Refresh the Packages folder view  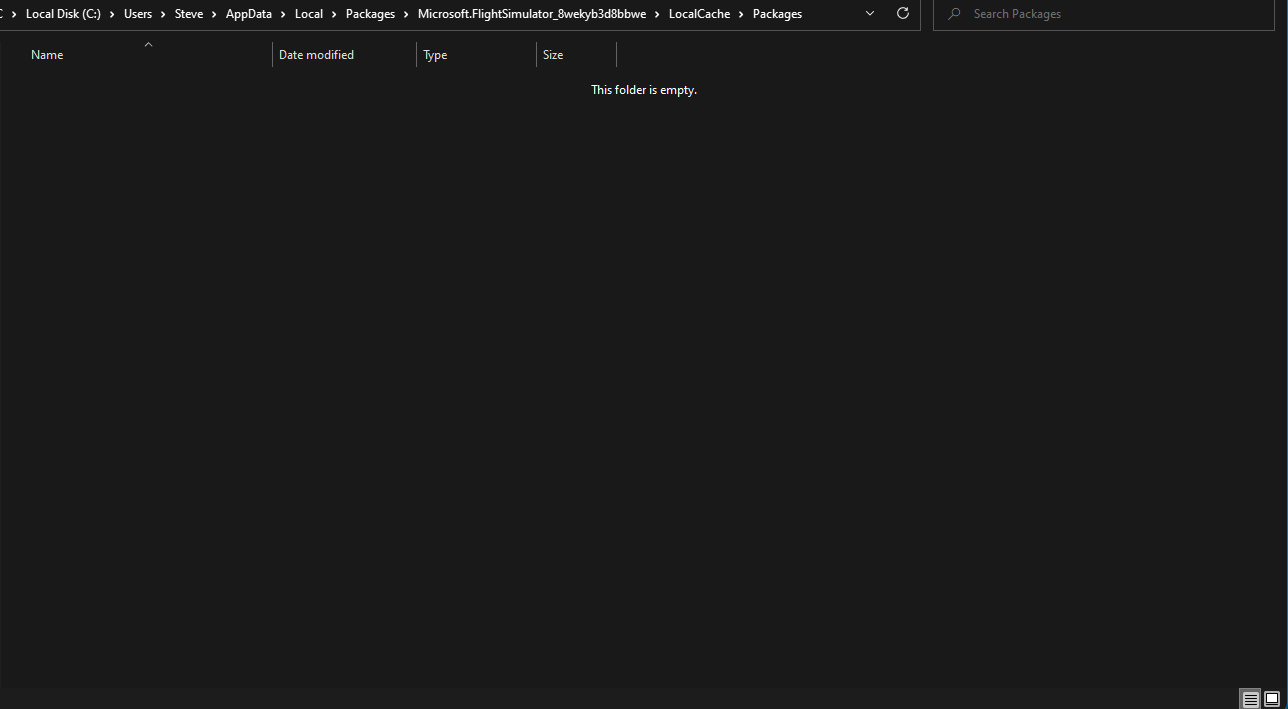pyautogui.click(x=903, y=14)
